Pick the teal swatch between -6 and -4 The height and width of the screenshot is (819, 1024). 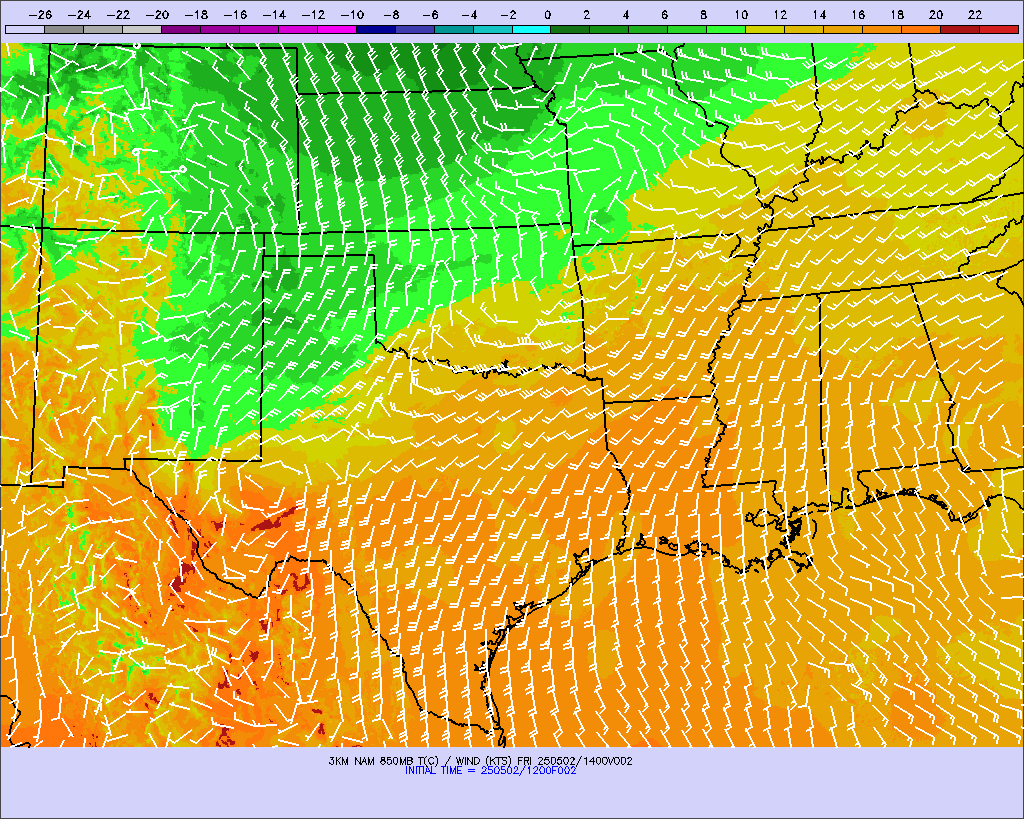pos(454,29)
